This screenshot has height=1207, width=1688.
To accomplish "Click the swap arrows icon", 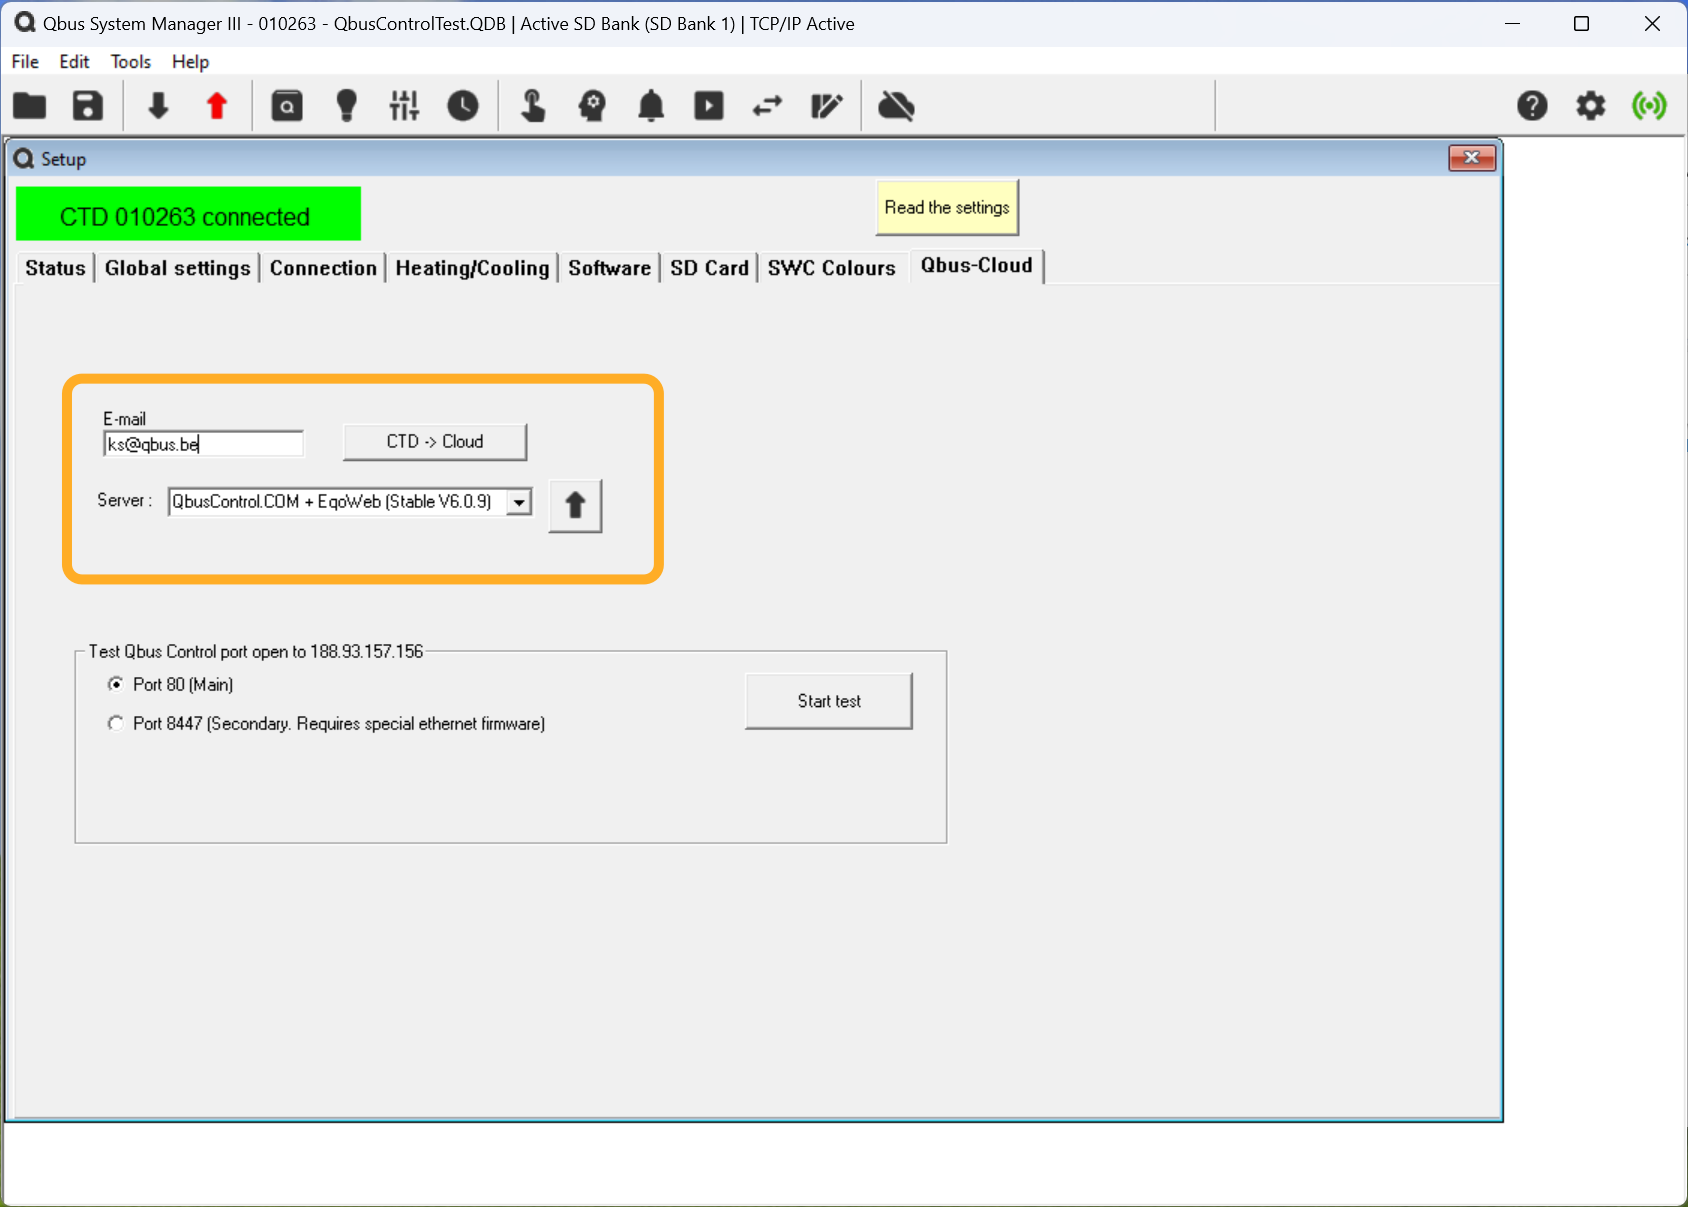I will [768, 105].
